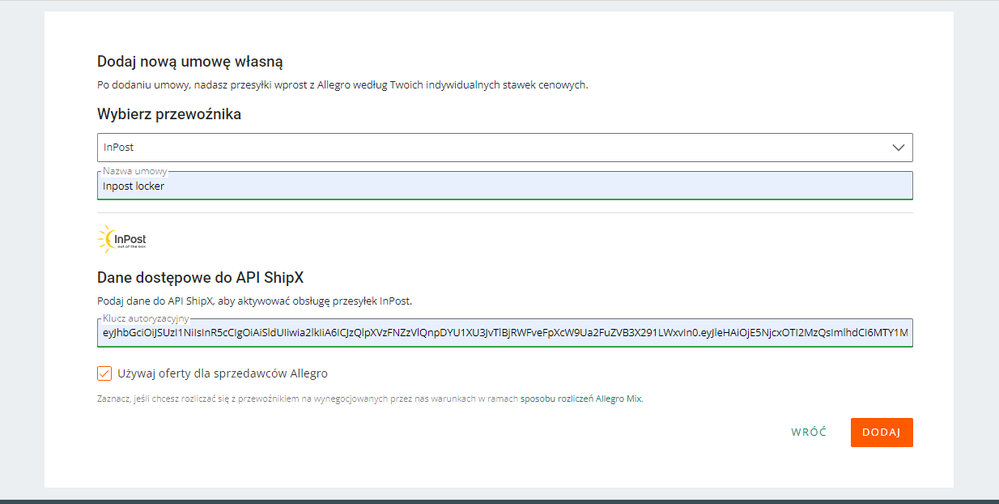Viewport: 999px width, 504px height.
Task: Focus the 'Nazwa umowy' field with Inpost locker
Action: pos(504,186)
